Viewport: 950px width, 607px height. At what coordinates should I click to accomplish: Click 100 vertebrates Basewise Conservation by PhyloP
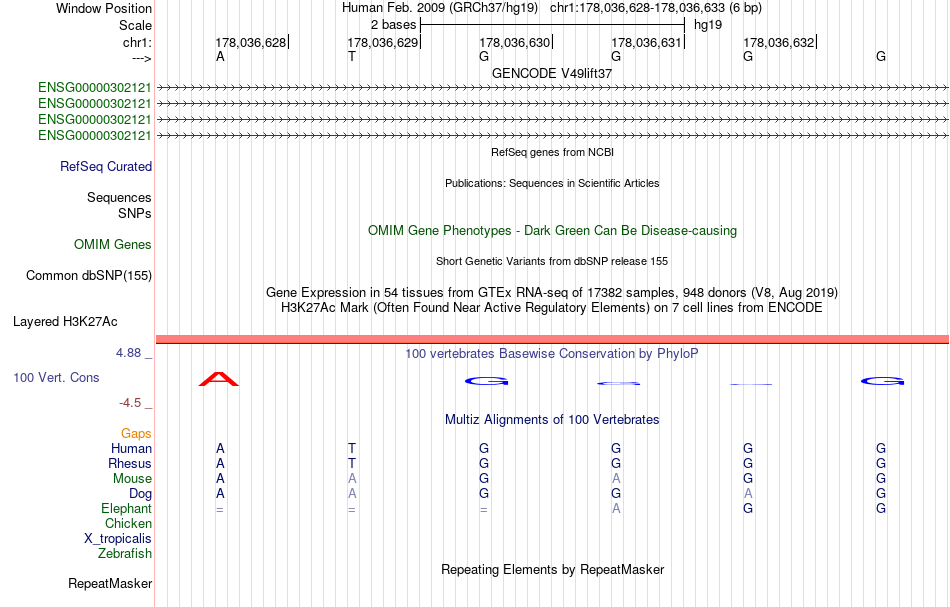(552, 354)
